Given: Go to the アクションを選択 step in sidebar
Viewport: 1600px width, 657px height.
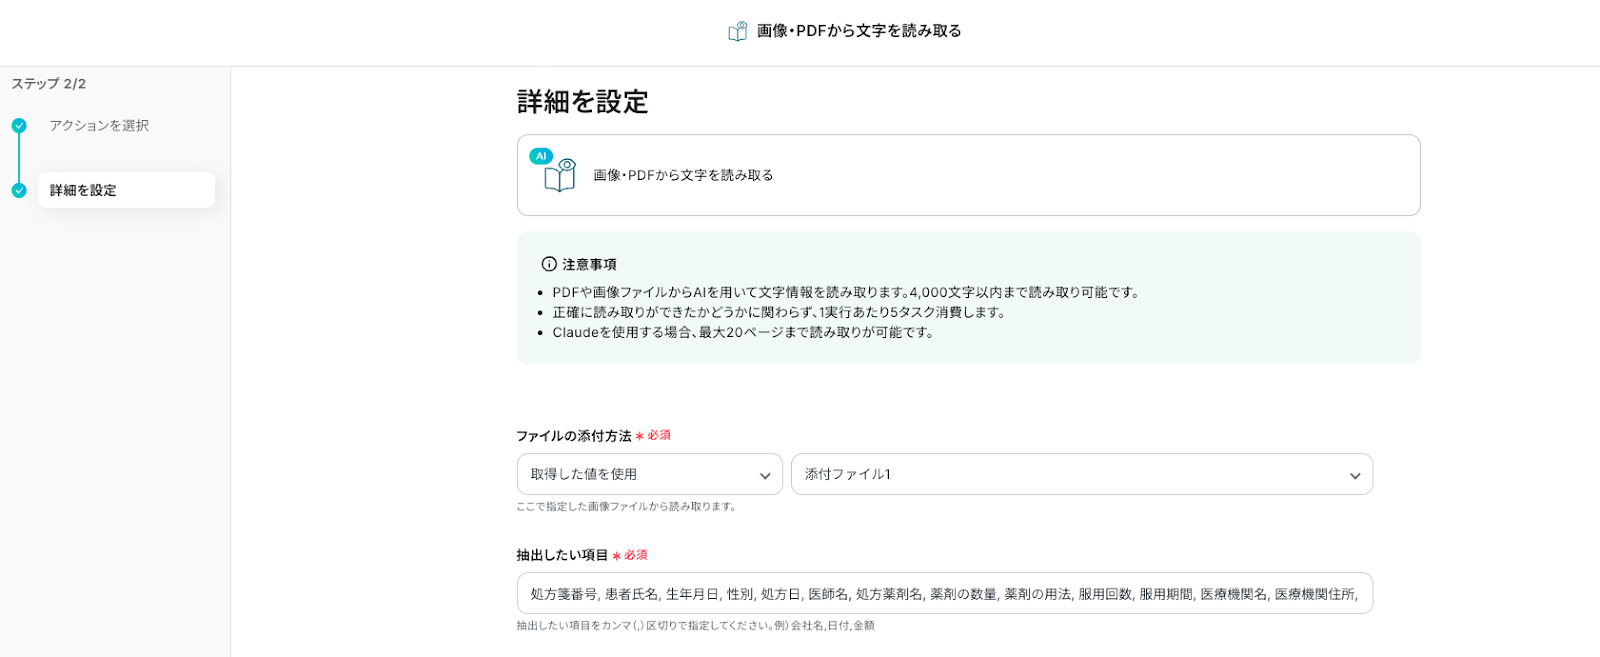Looking at the screenshot, I should (x=99, y=126).
